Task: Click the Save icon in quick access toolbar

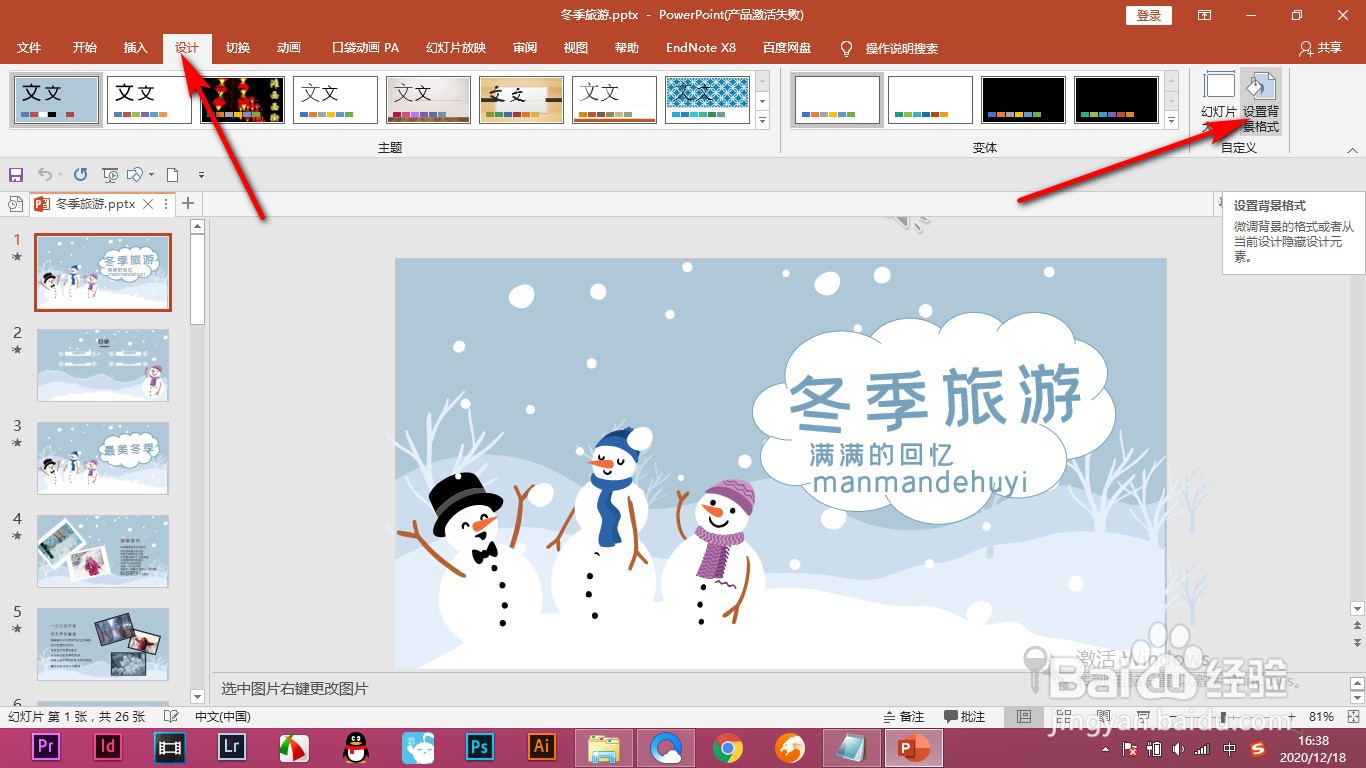Action: pyautogui.click(x=15, y=174)
